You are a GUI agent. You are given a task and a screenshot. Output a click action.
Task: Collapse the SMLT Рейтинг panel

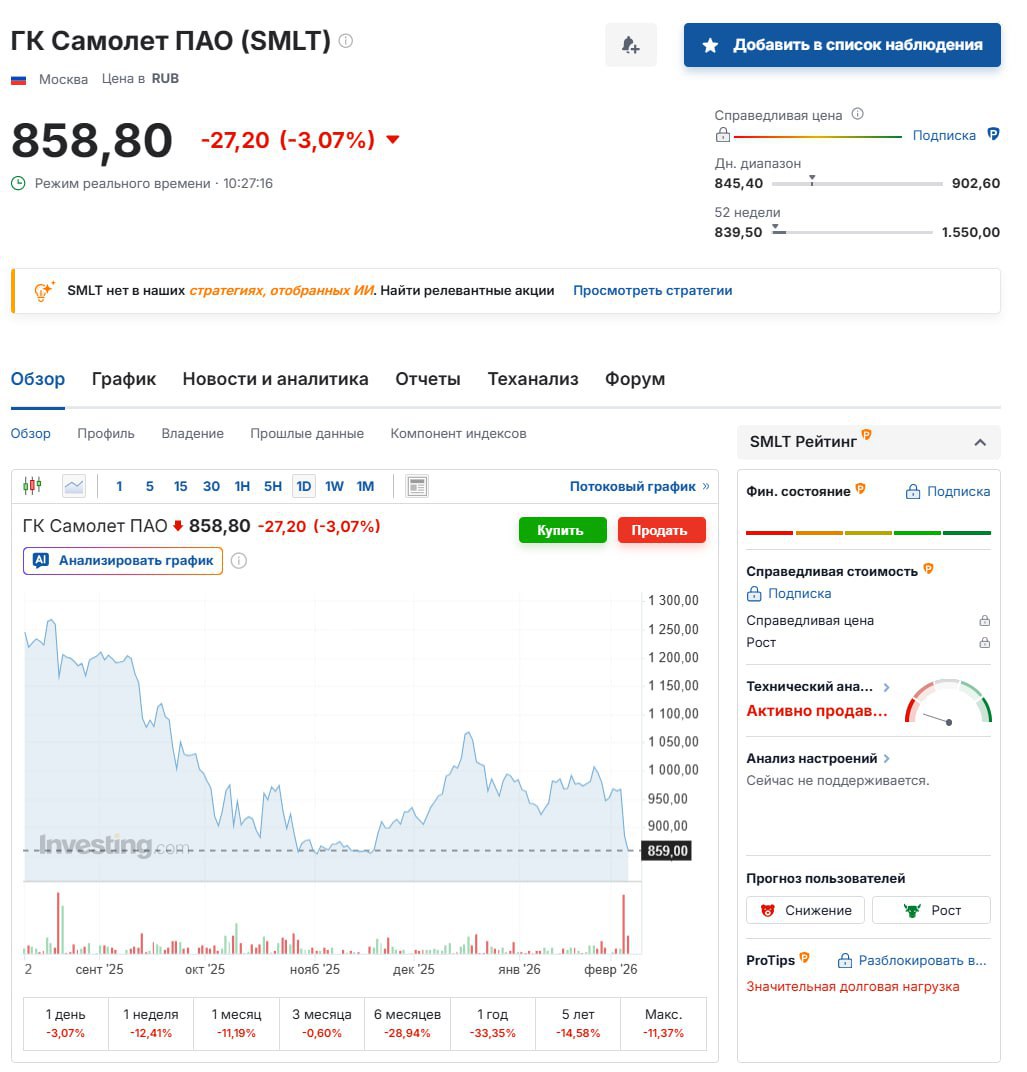(x=980, y=442)
